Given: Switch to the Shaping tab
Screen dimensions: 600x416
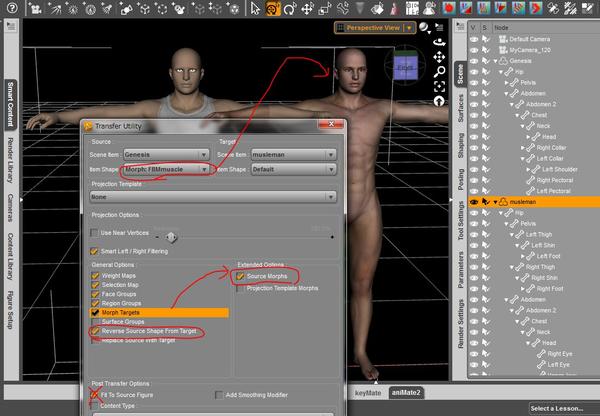Looking at the screenshot, I should coord(460,145).
